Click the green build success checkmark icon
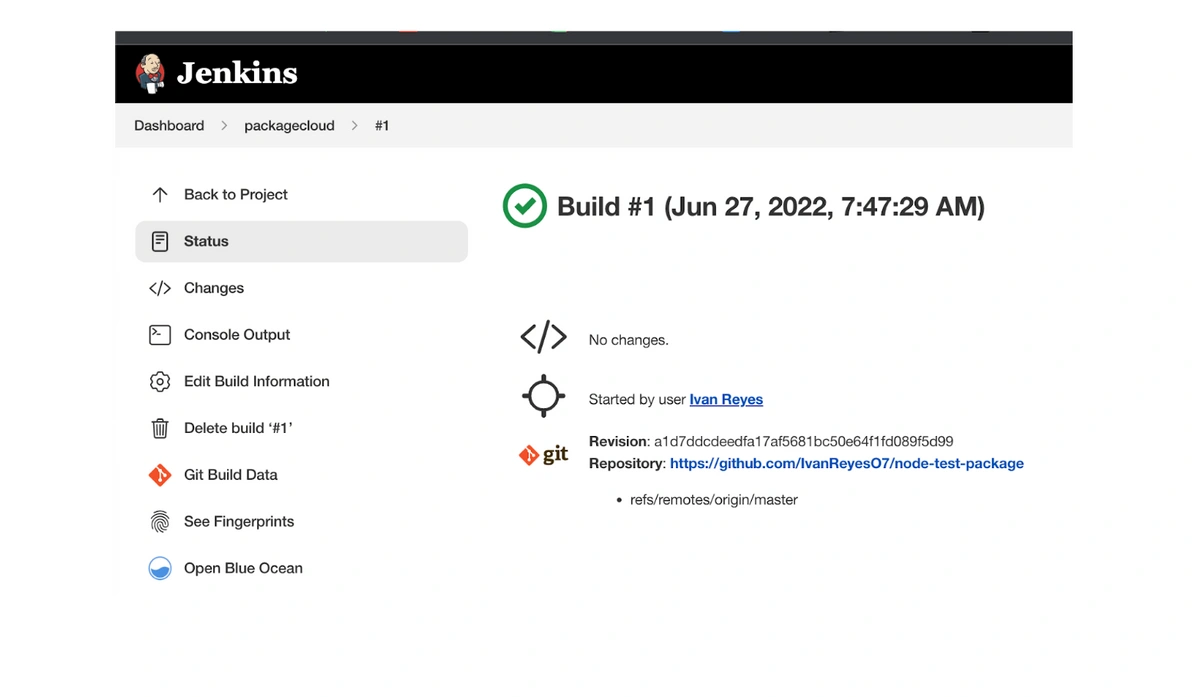Image resolution: width=1200 pixels, height=697 pixels. pyautogui.click(x=524, y=206)
